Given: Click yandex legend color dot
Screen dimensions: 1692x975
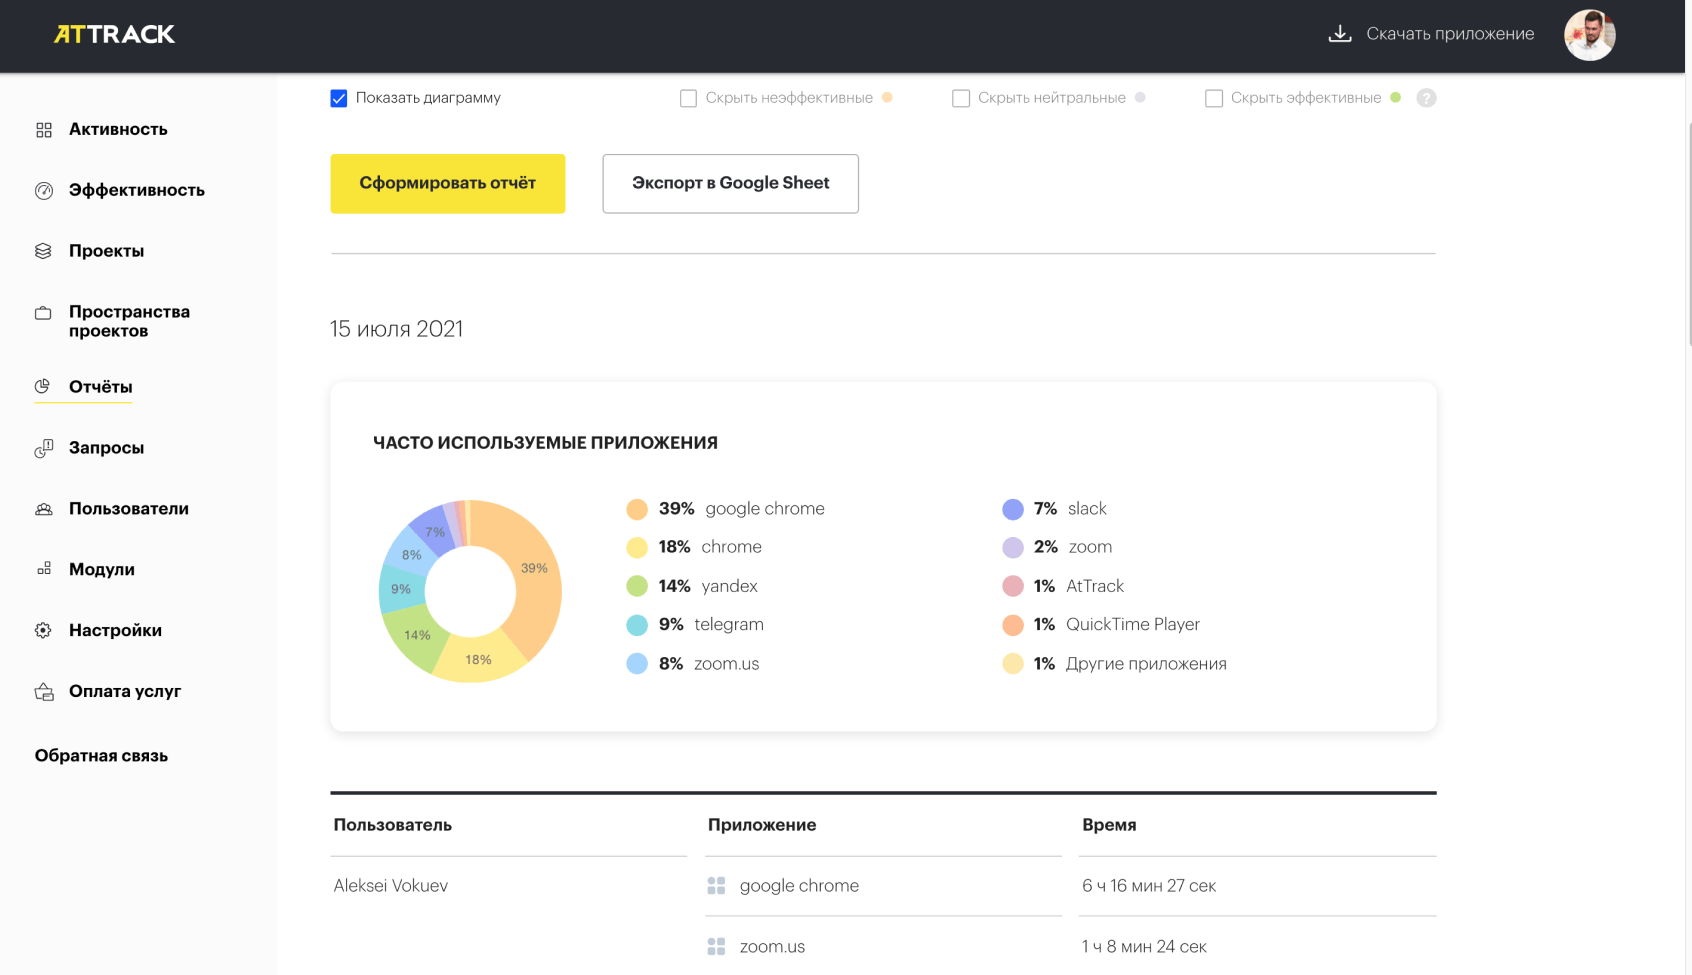Looking at the screenshot, I should [637, 587].
